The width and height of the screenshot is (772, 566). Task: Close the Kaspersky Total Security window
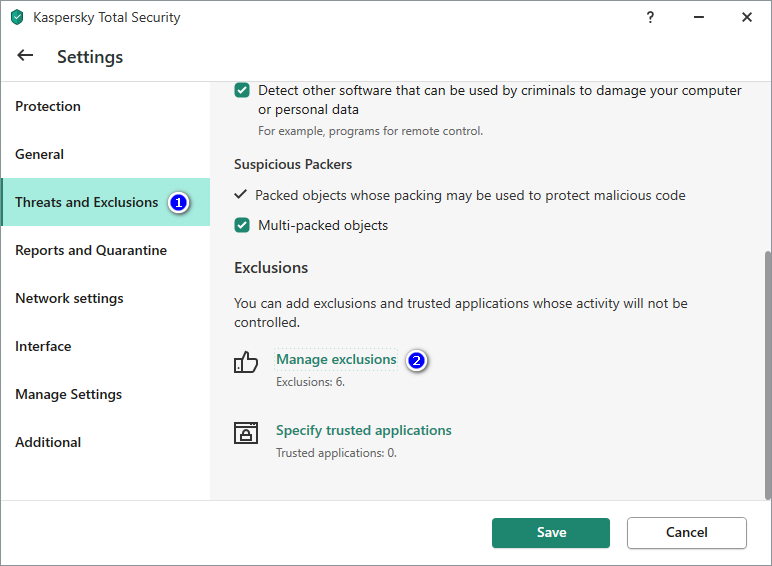(746, 17)
